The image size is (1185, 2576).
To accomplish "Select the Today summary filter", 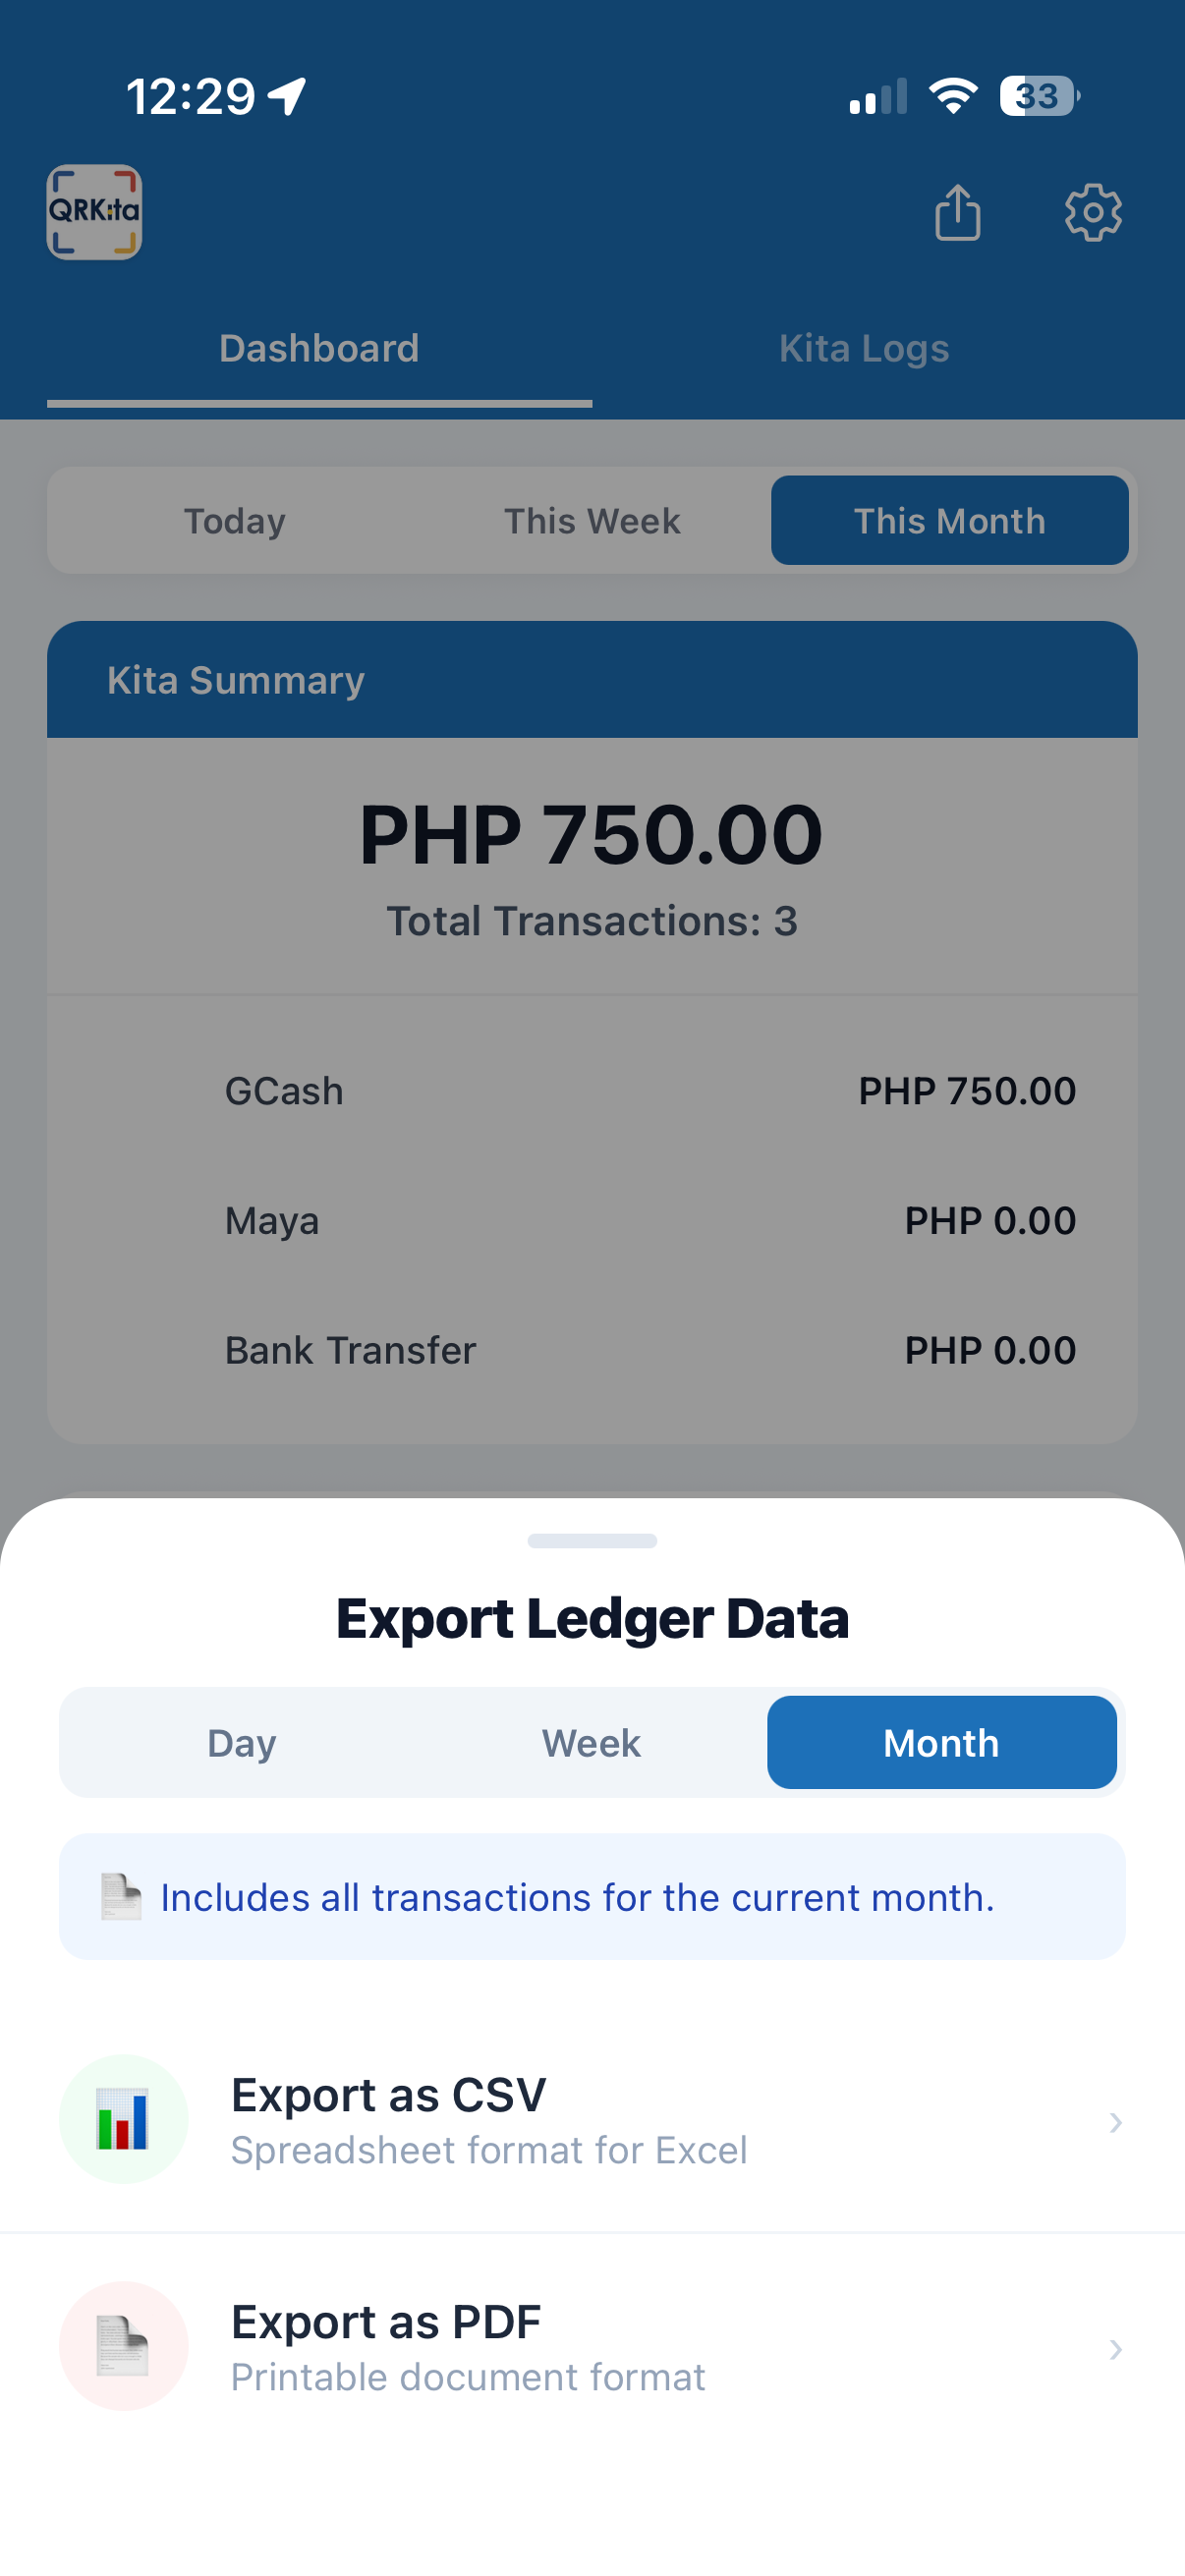I will click(235, 521).
